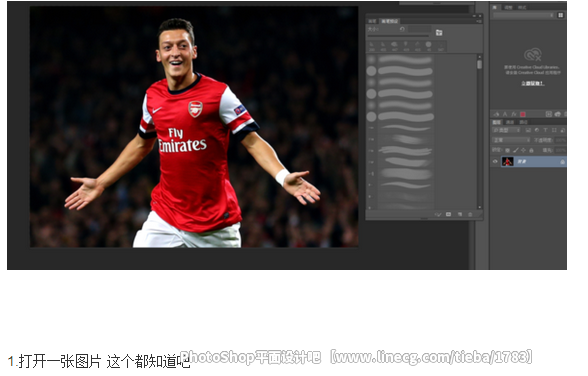Click the red fill swatch in the libraries footer
Screen dimensions: 588x376
(523, 114)
